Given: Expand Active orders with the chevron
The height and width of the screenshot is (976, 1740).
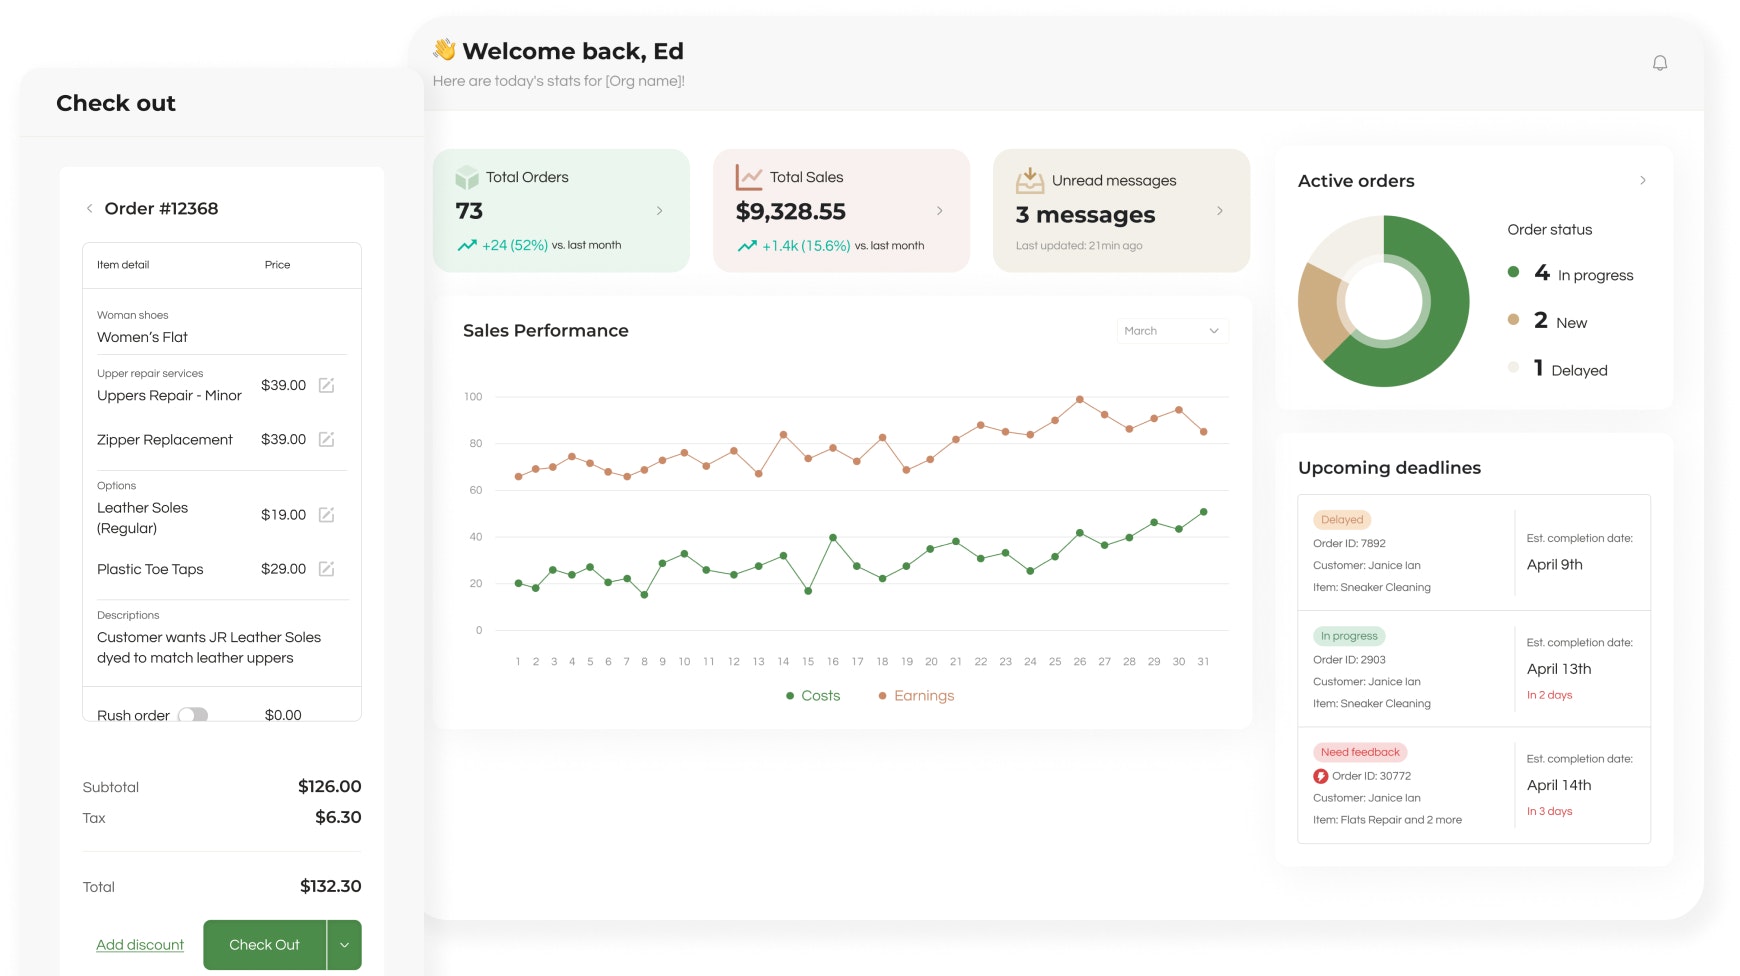Looking at the screenshot, I should [x=1642, y=181].
